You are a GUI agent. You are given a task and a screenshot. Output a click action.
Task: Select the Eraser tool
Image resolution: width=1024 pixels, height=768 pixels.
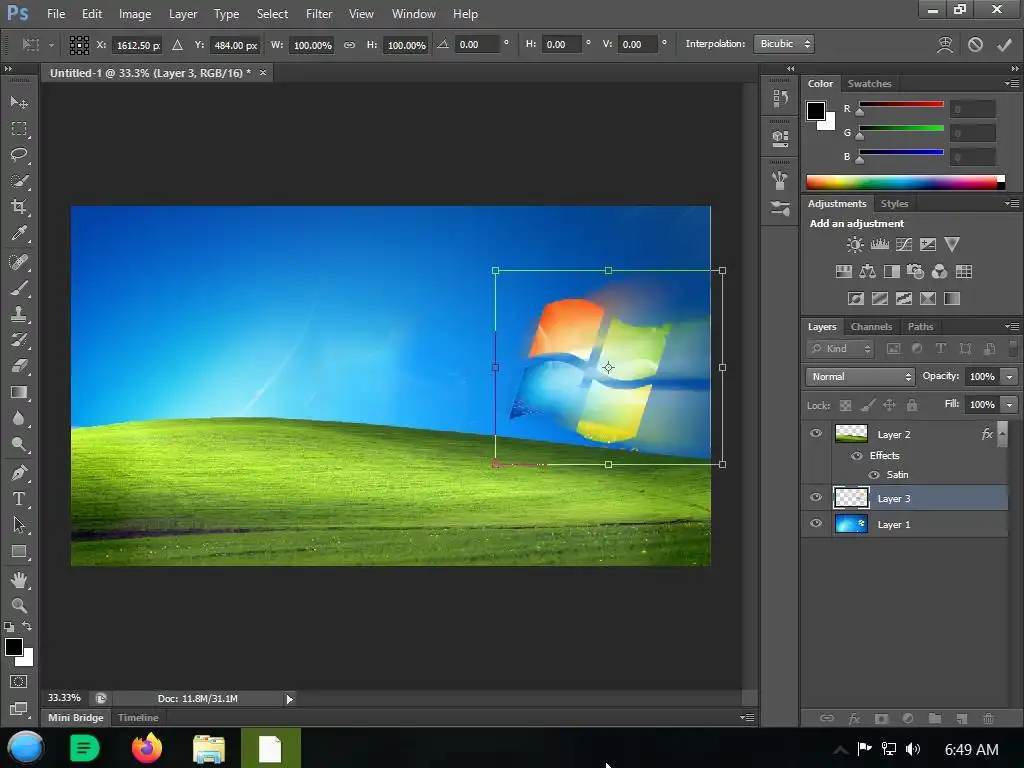click(19, 366)
